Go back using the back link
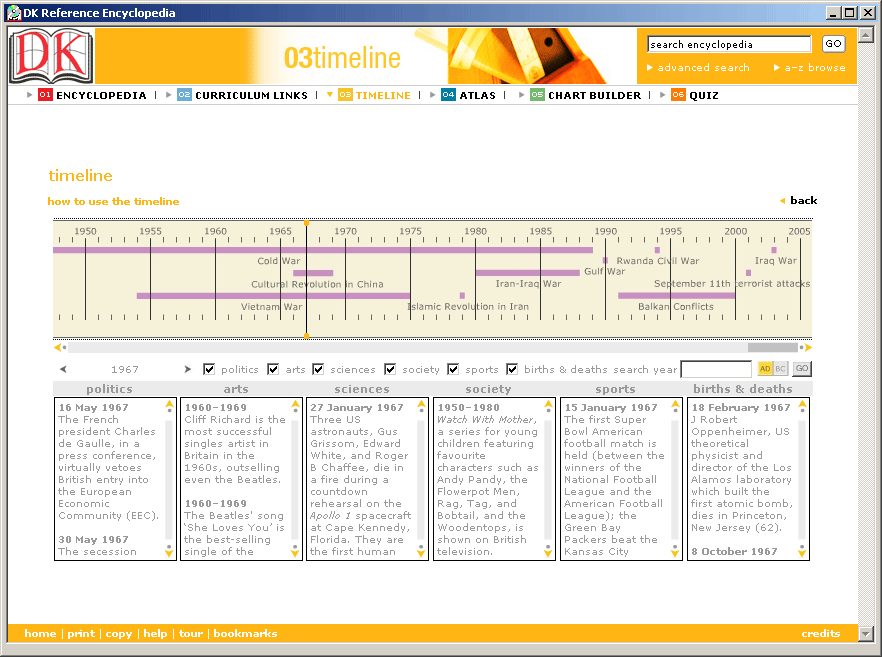Viewport: 882px width, 657px height. (799, 200)
